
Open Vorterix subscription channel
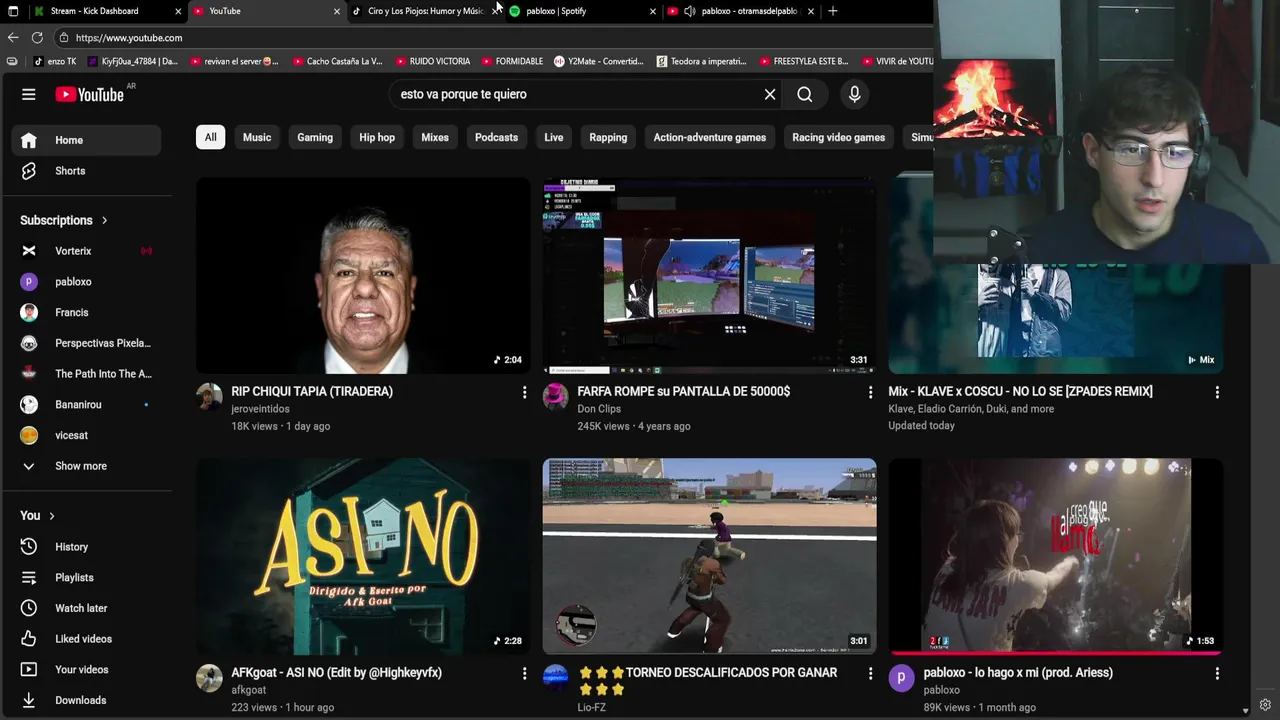[86, 251]
